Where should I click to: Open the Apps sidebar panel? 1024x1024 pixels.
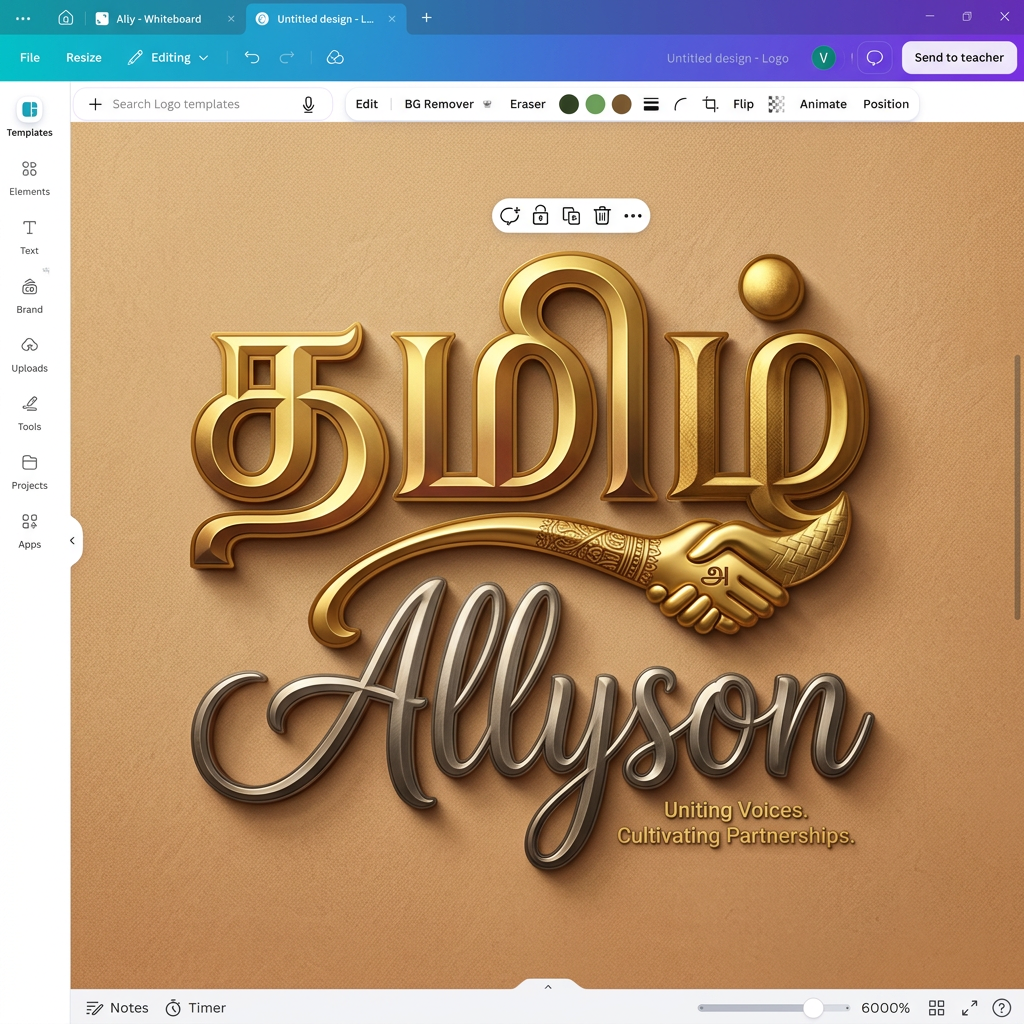[29, 531]
